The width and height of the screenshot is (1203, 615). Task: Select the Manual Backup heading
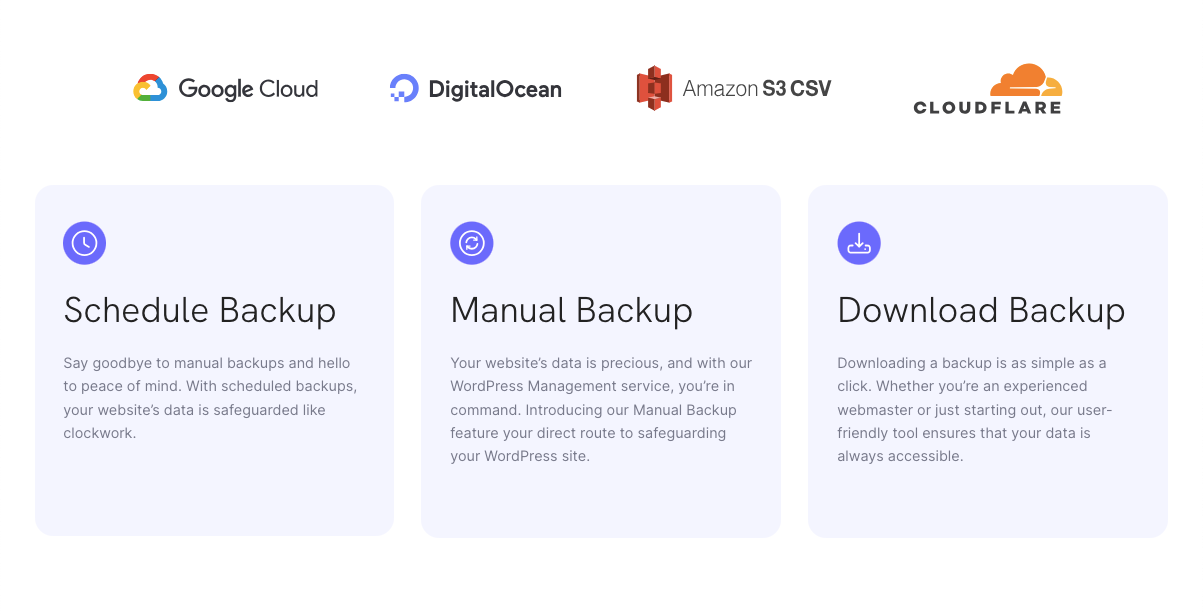572,310
